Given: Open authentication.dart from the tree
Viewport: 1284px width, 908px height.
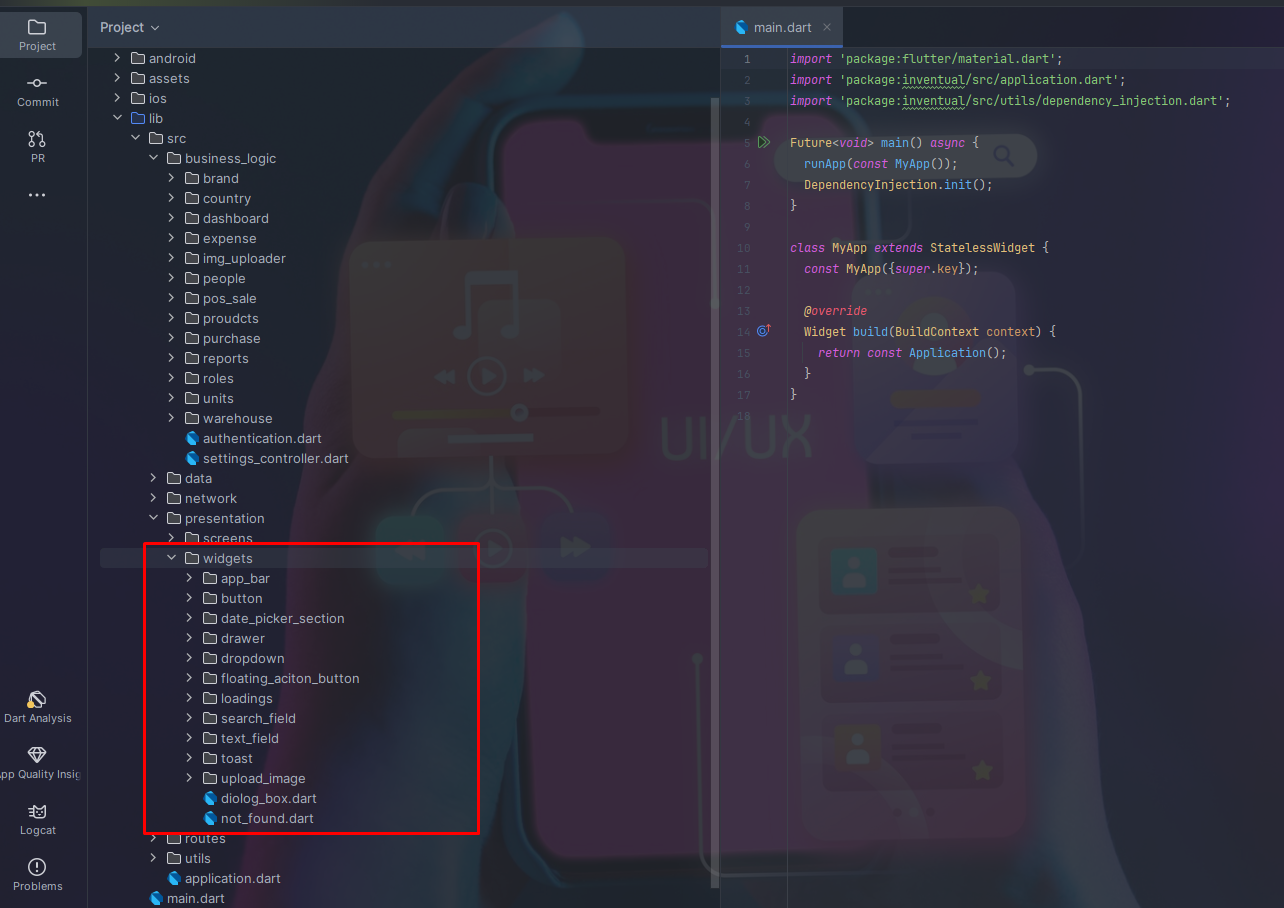Looking at the screenshot, I should (261, 438).
